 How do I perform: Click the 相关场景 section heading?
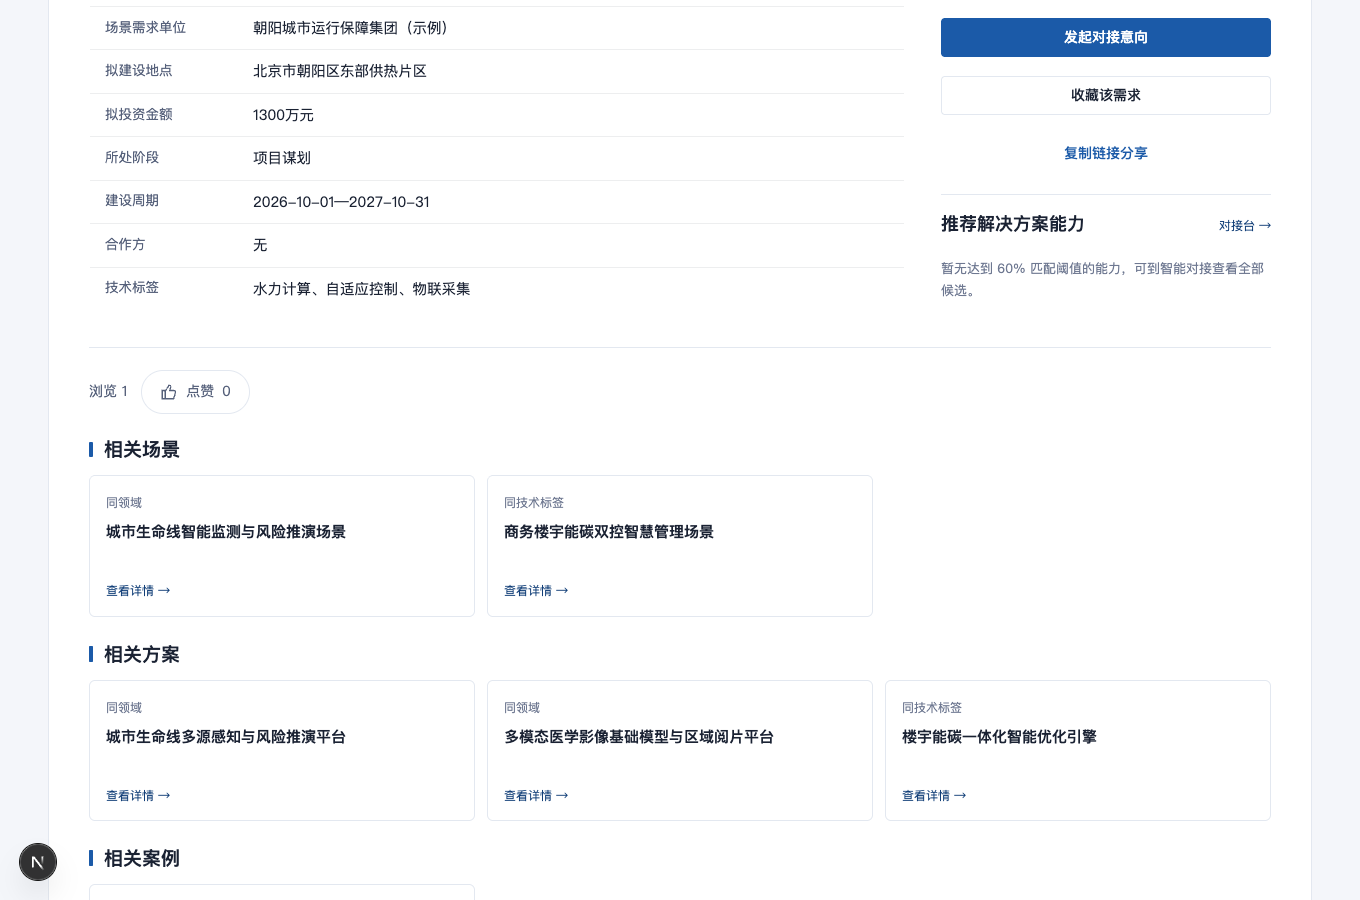[142, 450]
